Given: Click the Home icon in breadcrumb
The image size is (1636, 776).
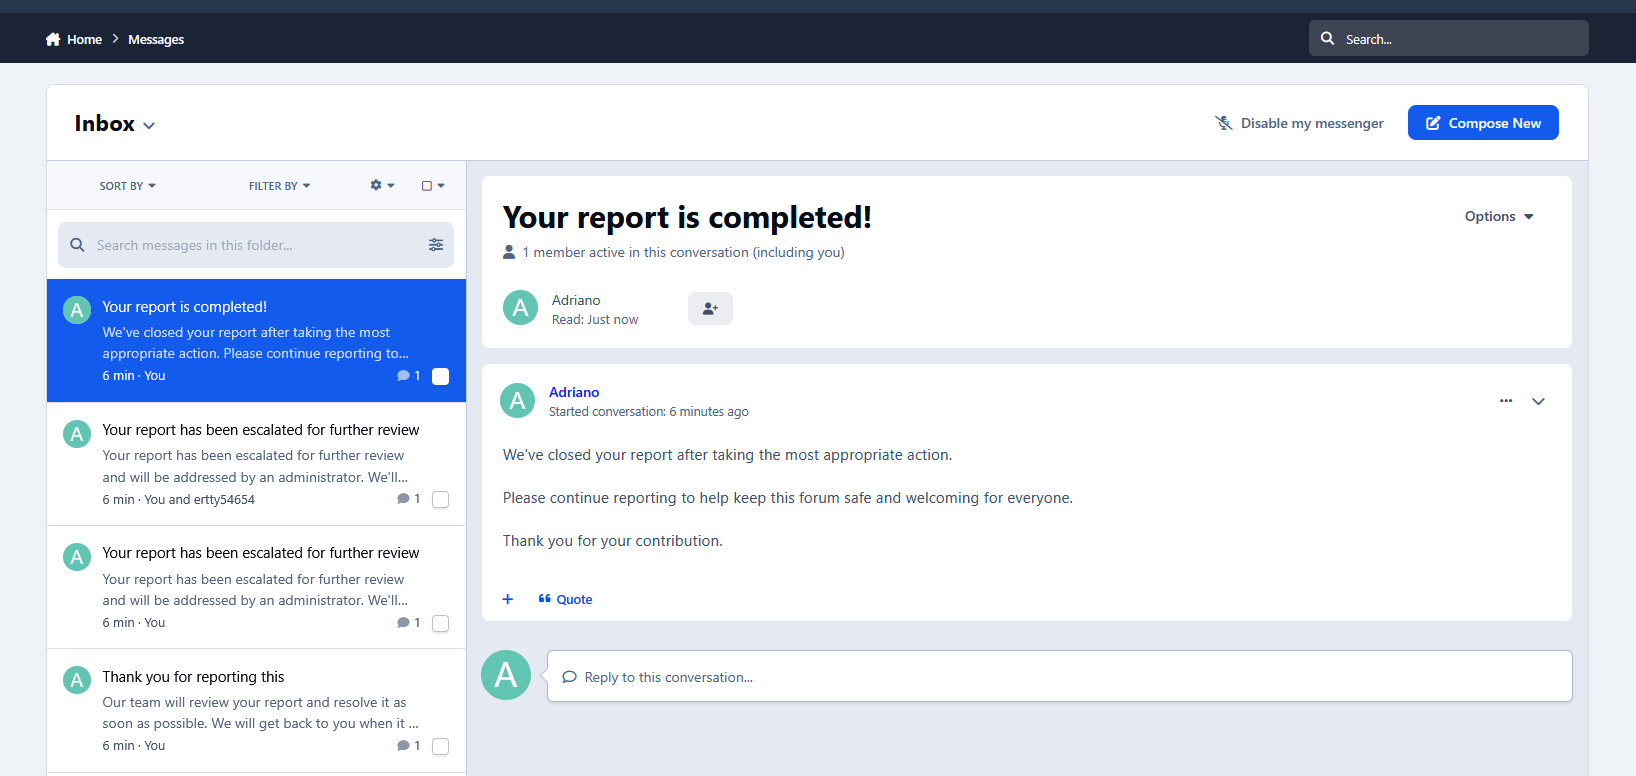Looking at the screenshot, I should click(x=53, y=39).
